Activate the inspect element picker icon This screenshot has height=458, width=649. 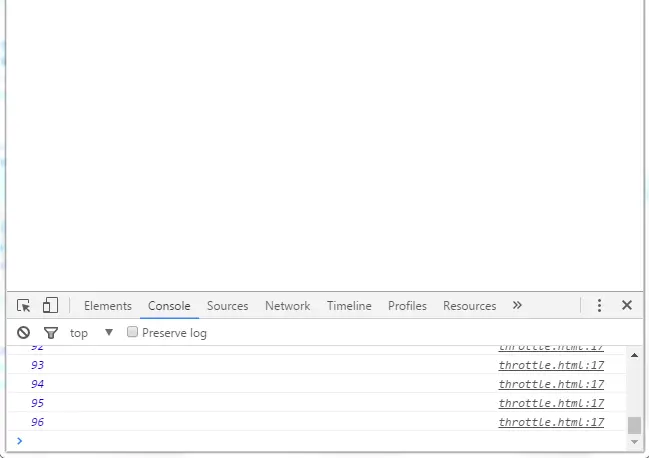click(x=24, y=306)
